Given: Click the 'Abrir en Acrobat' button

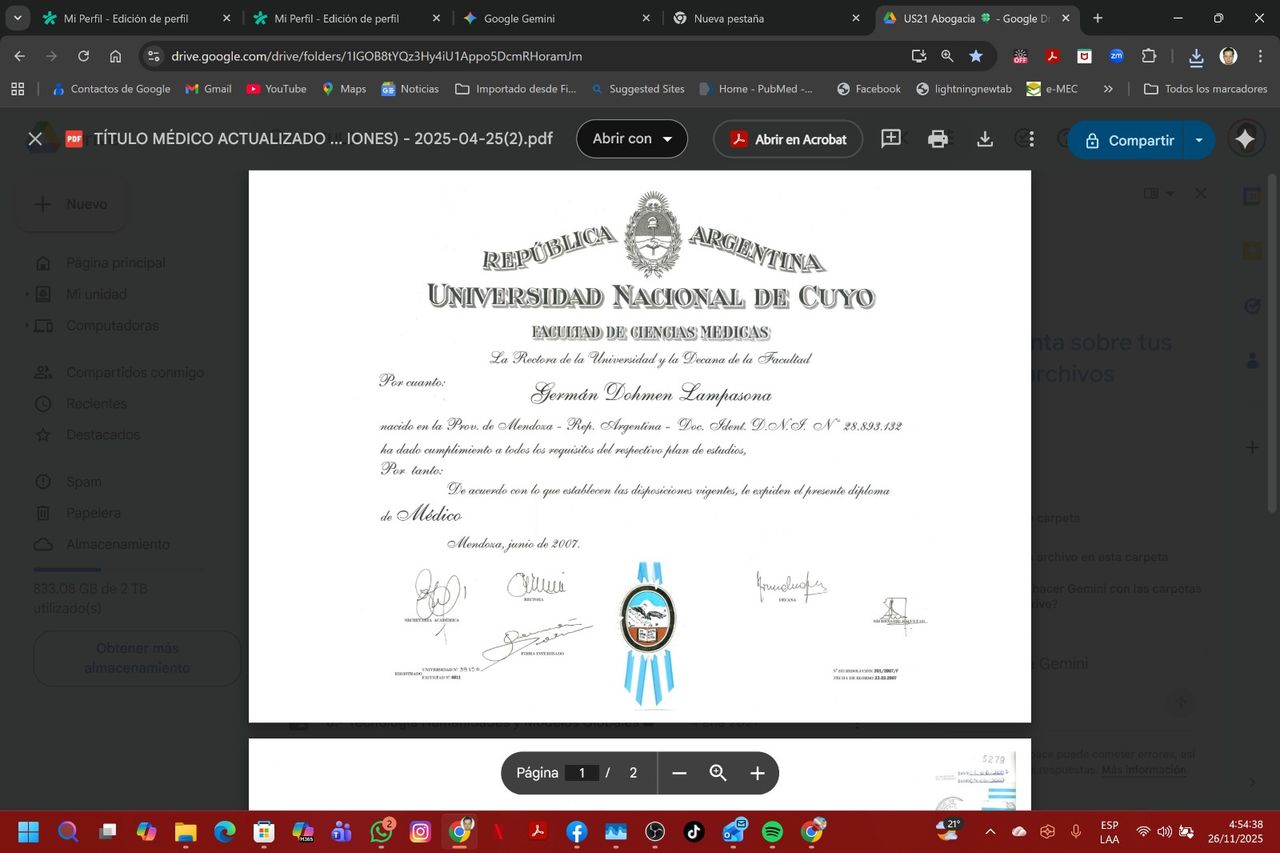Looking at the screenshot, I should pyautogui.click(x=788, y=139).
